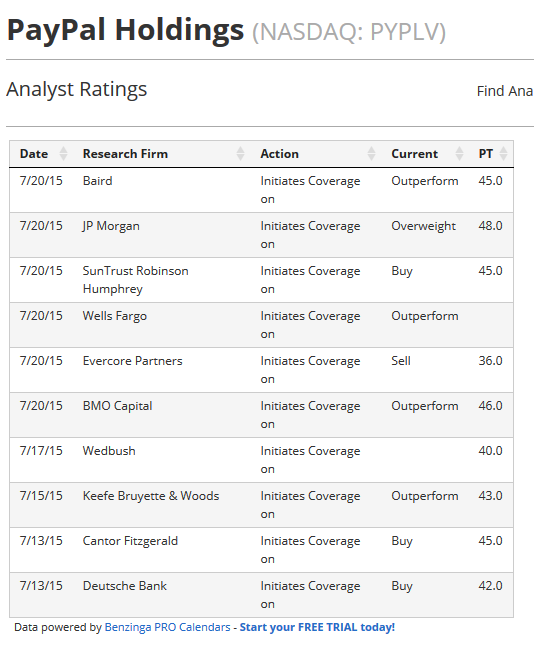Select the Baird row firm name

pos(97,181)
